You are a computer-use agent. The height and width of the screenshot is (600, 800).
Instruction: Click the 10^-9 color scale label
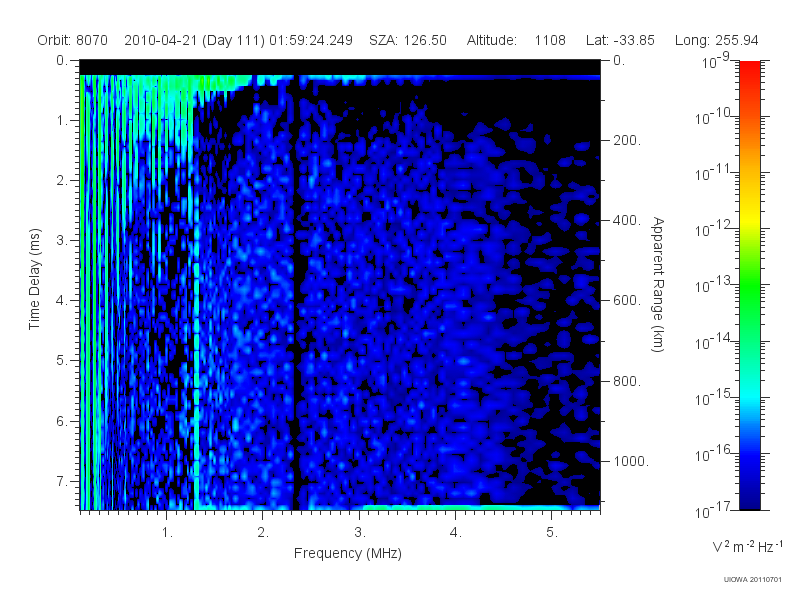pyautogui.click(x=716, y=61)
